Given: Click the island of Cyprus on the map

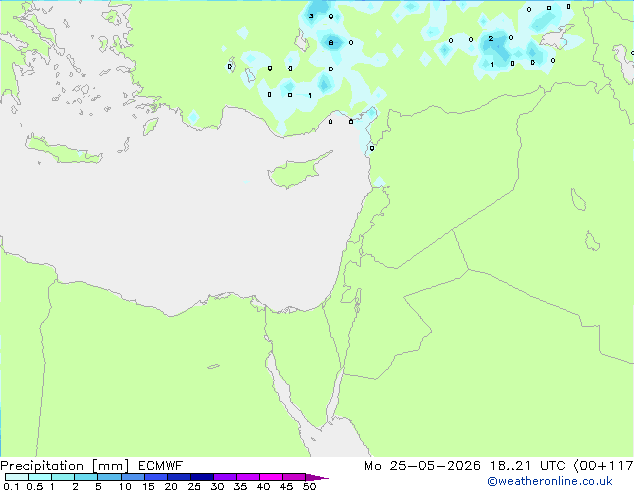Looking at the screenshot, I should (297, 171).
